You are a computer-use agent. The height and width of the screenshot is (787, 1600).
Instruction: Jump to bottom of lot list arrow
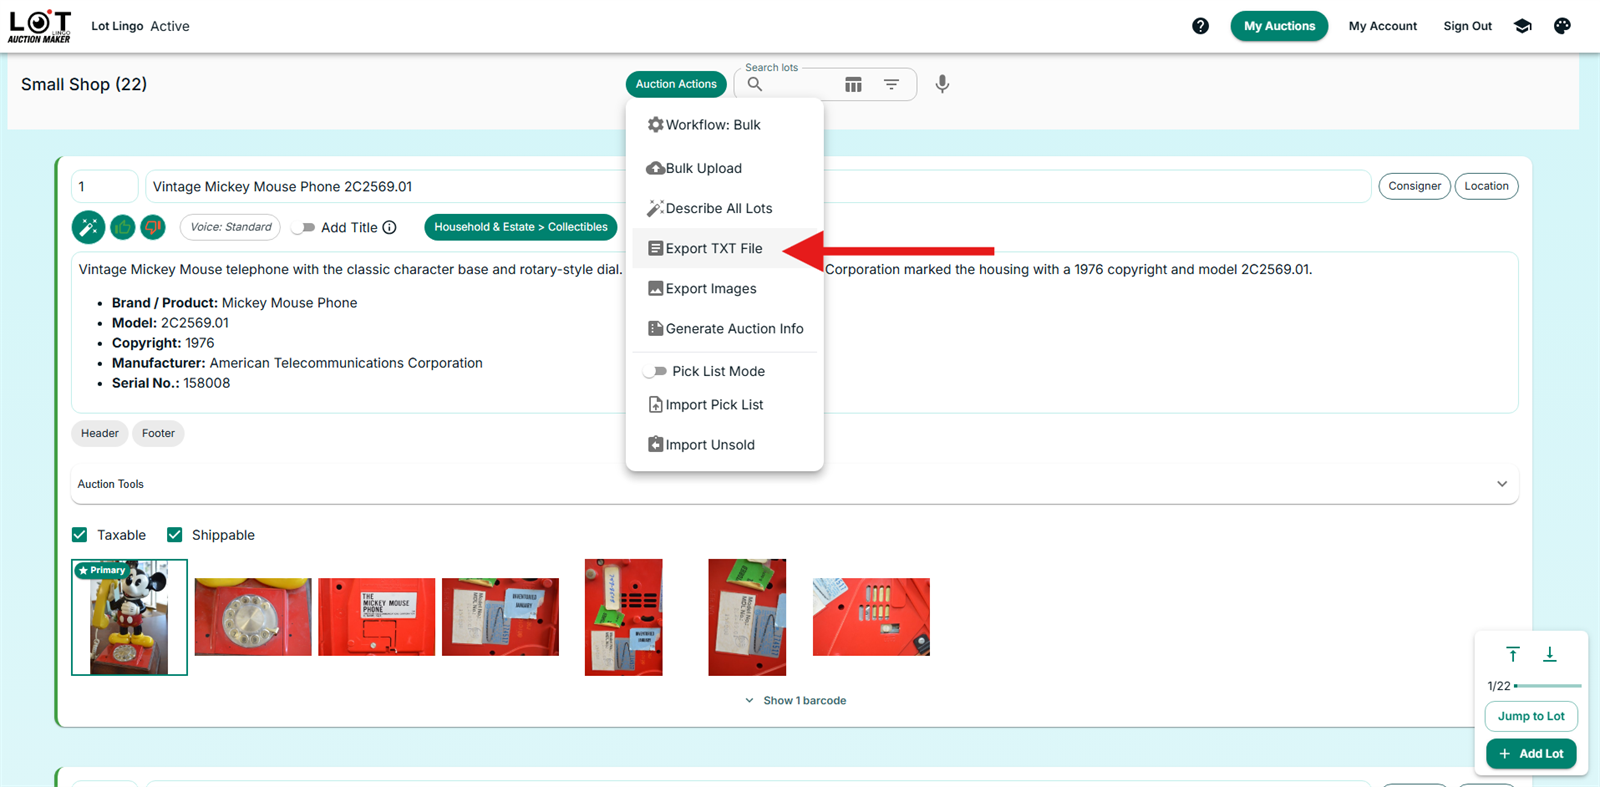tap(1550, 654)
